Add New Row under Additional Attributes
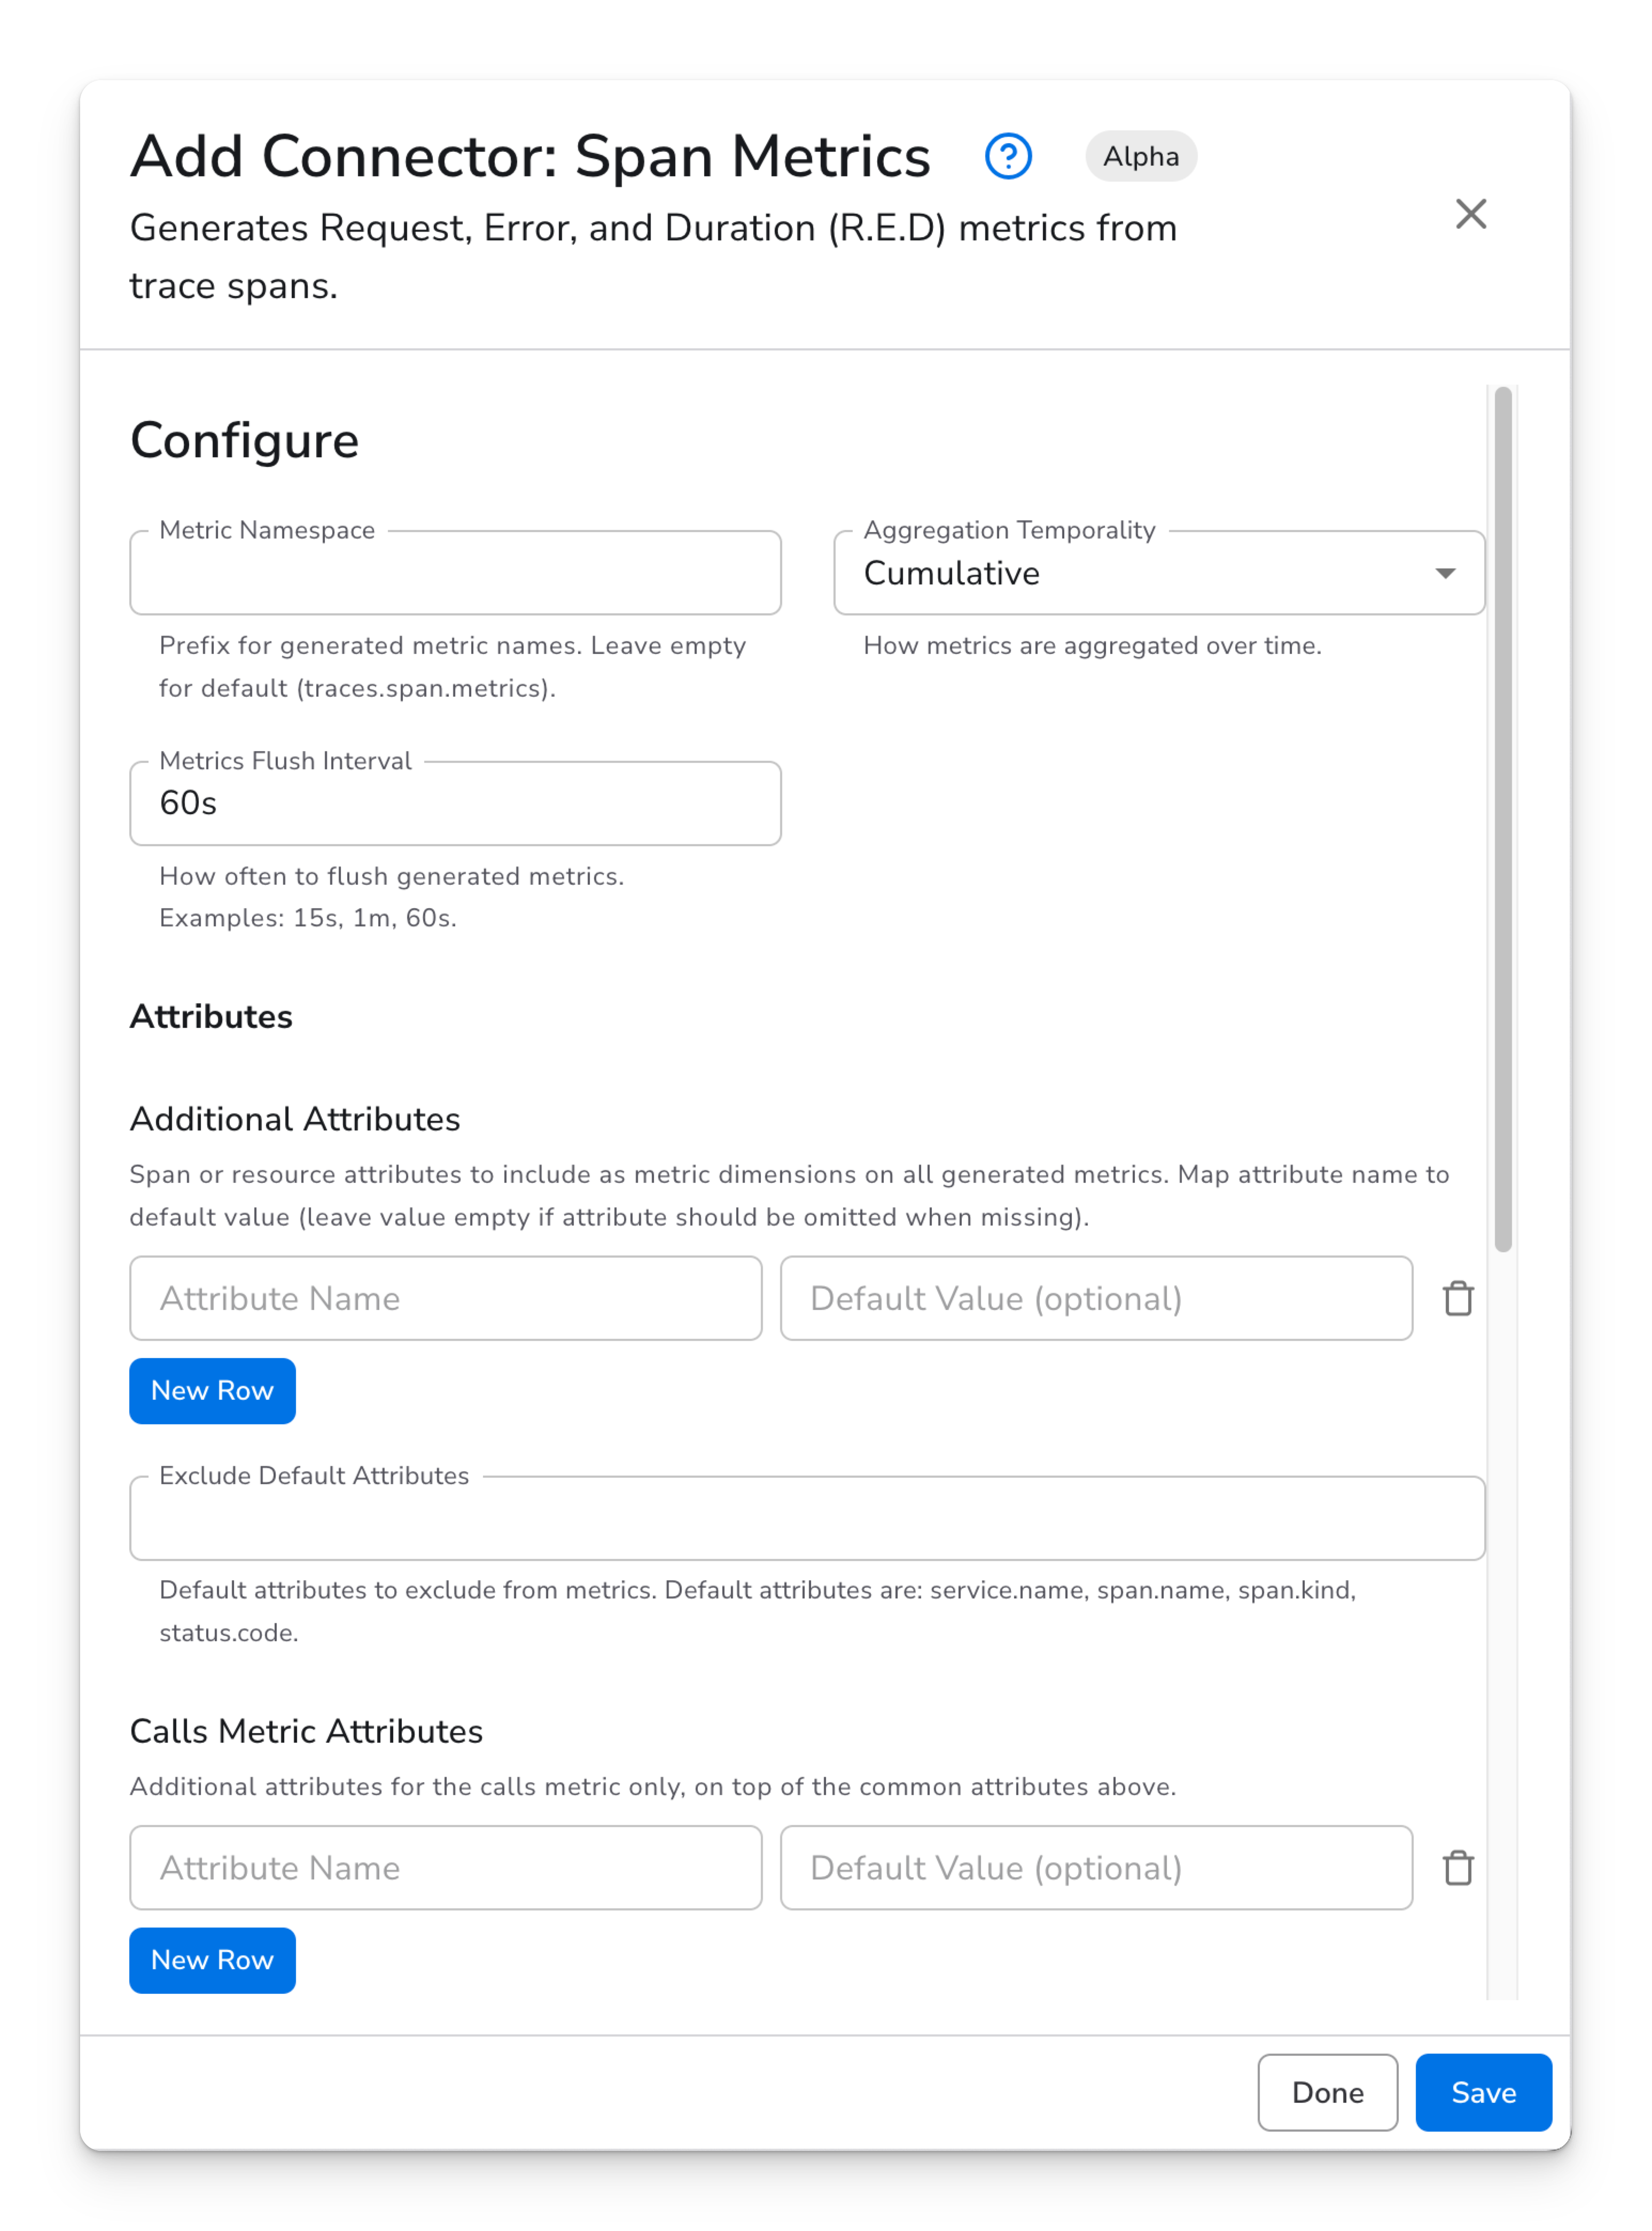This screenshot has width=1652, height=2231. [x=212, y=1390]
